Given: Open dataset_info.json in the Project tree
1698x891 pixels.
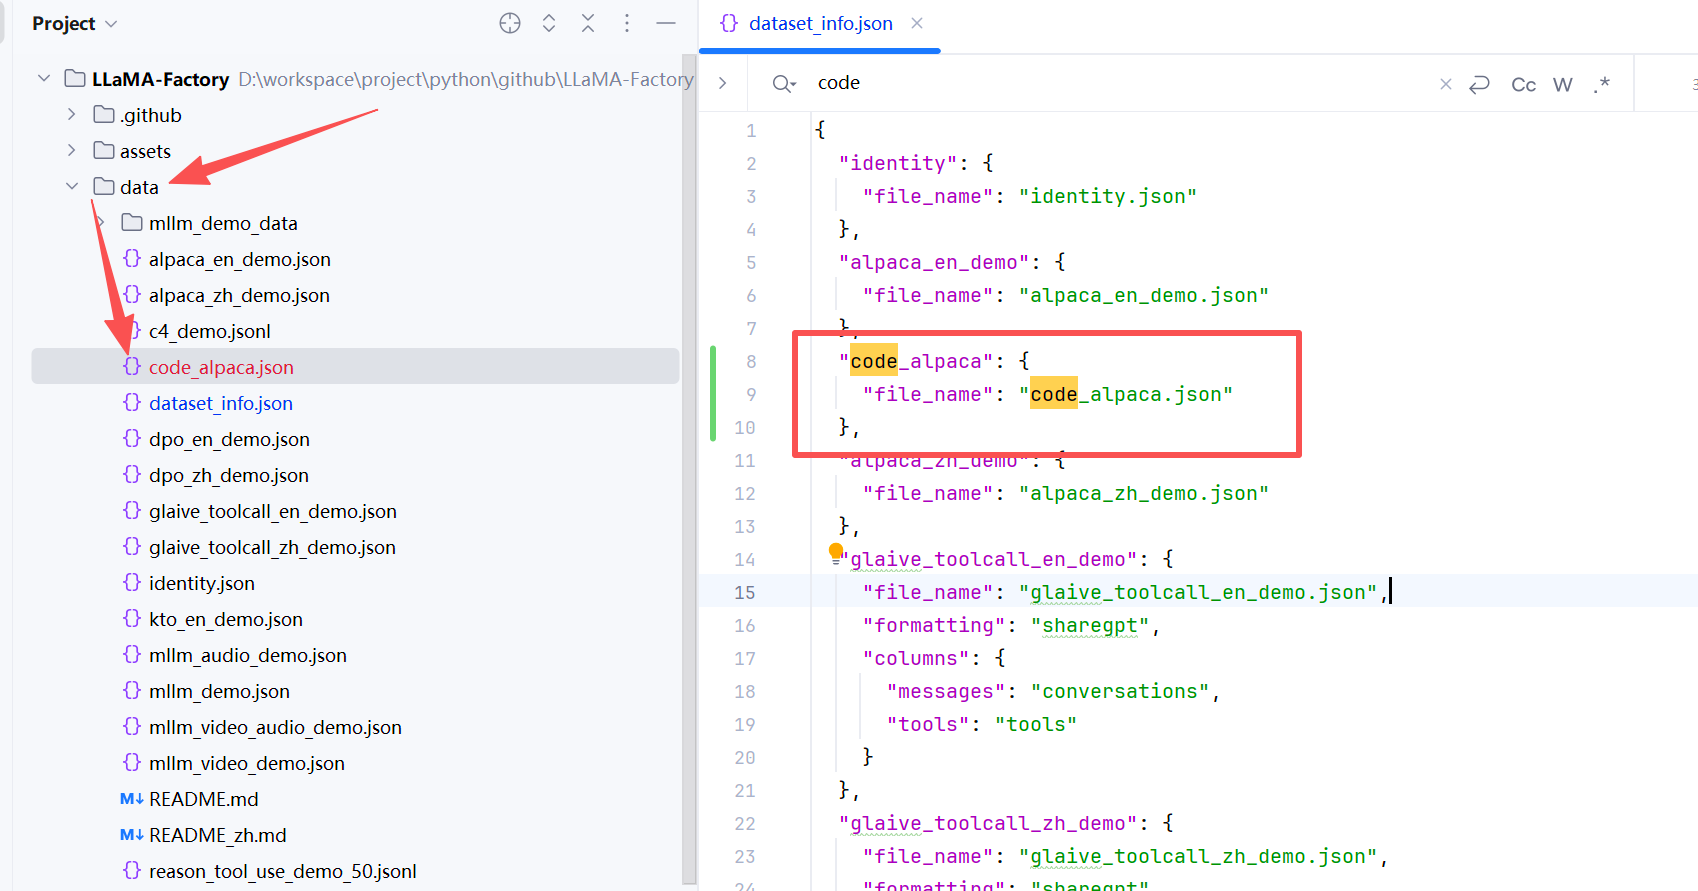Looking at the screenshot, I should [220, 403].
